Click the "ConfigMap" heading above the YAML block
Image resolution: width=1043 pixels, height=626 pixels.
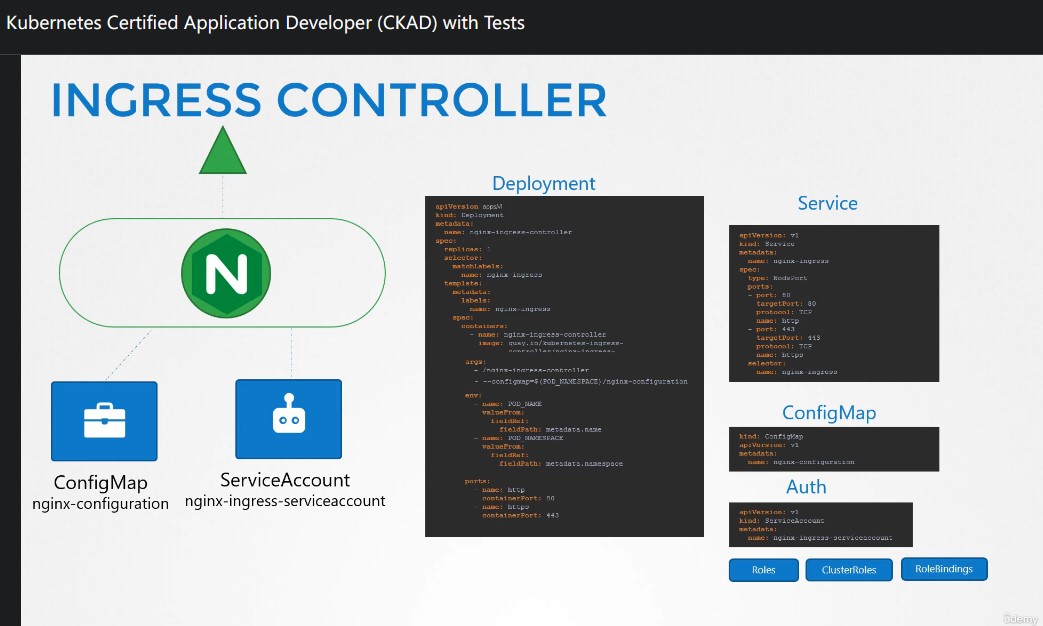click(x=829, y=413)
